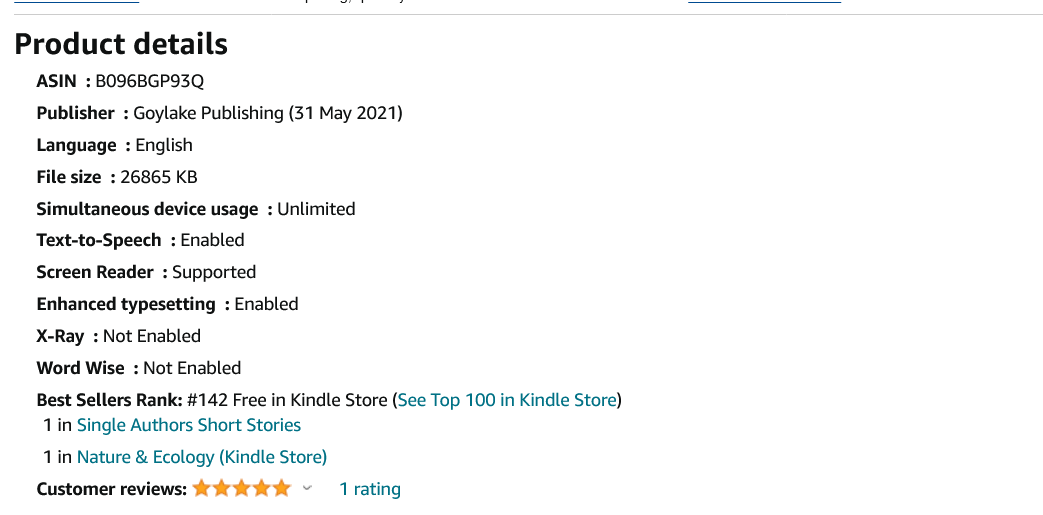1043x515 pixels.
Task: Click the Product details heading
Action: coord(121,44)
